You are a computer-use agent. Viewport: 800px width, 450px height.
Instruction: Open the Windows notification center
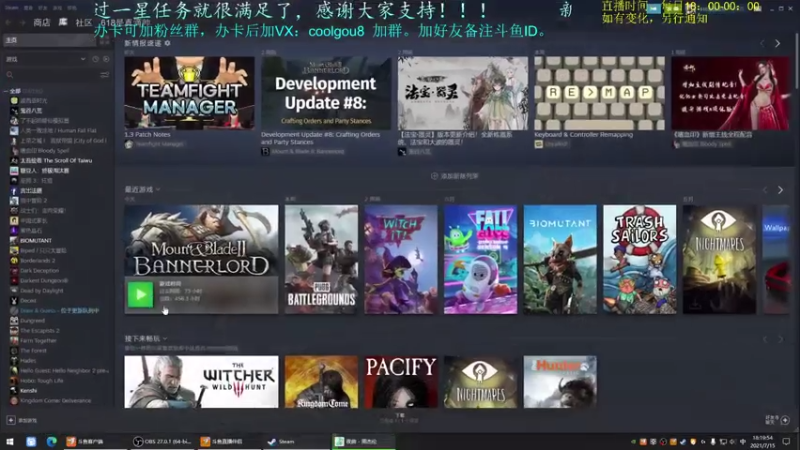(786, 441)
